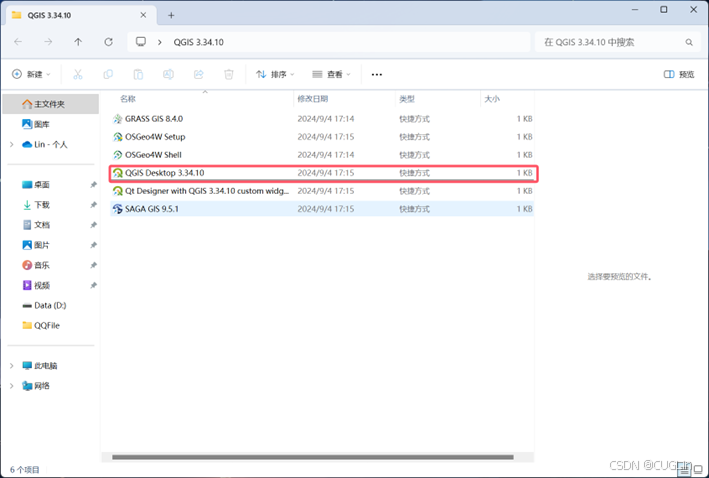The height and width of the screenshot is (478, 709).
Task: Open the more options ellipsis menu
Action: (377, 75)
